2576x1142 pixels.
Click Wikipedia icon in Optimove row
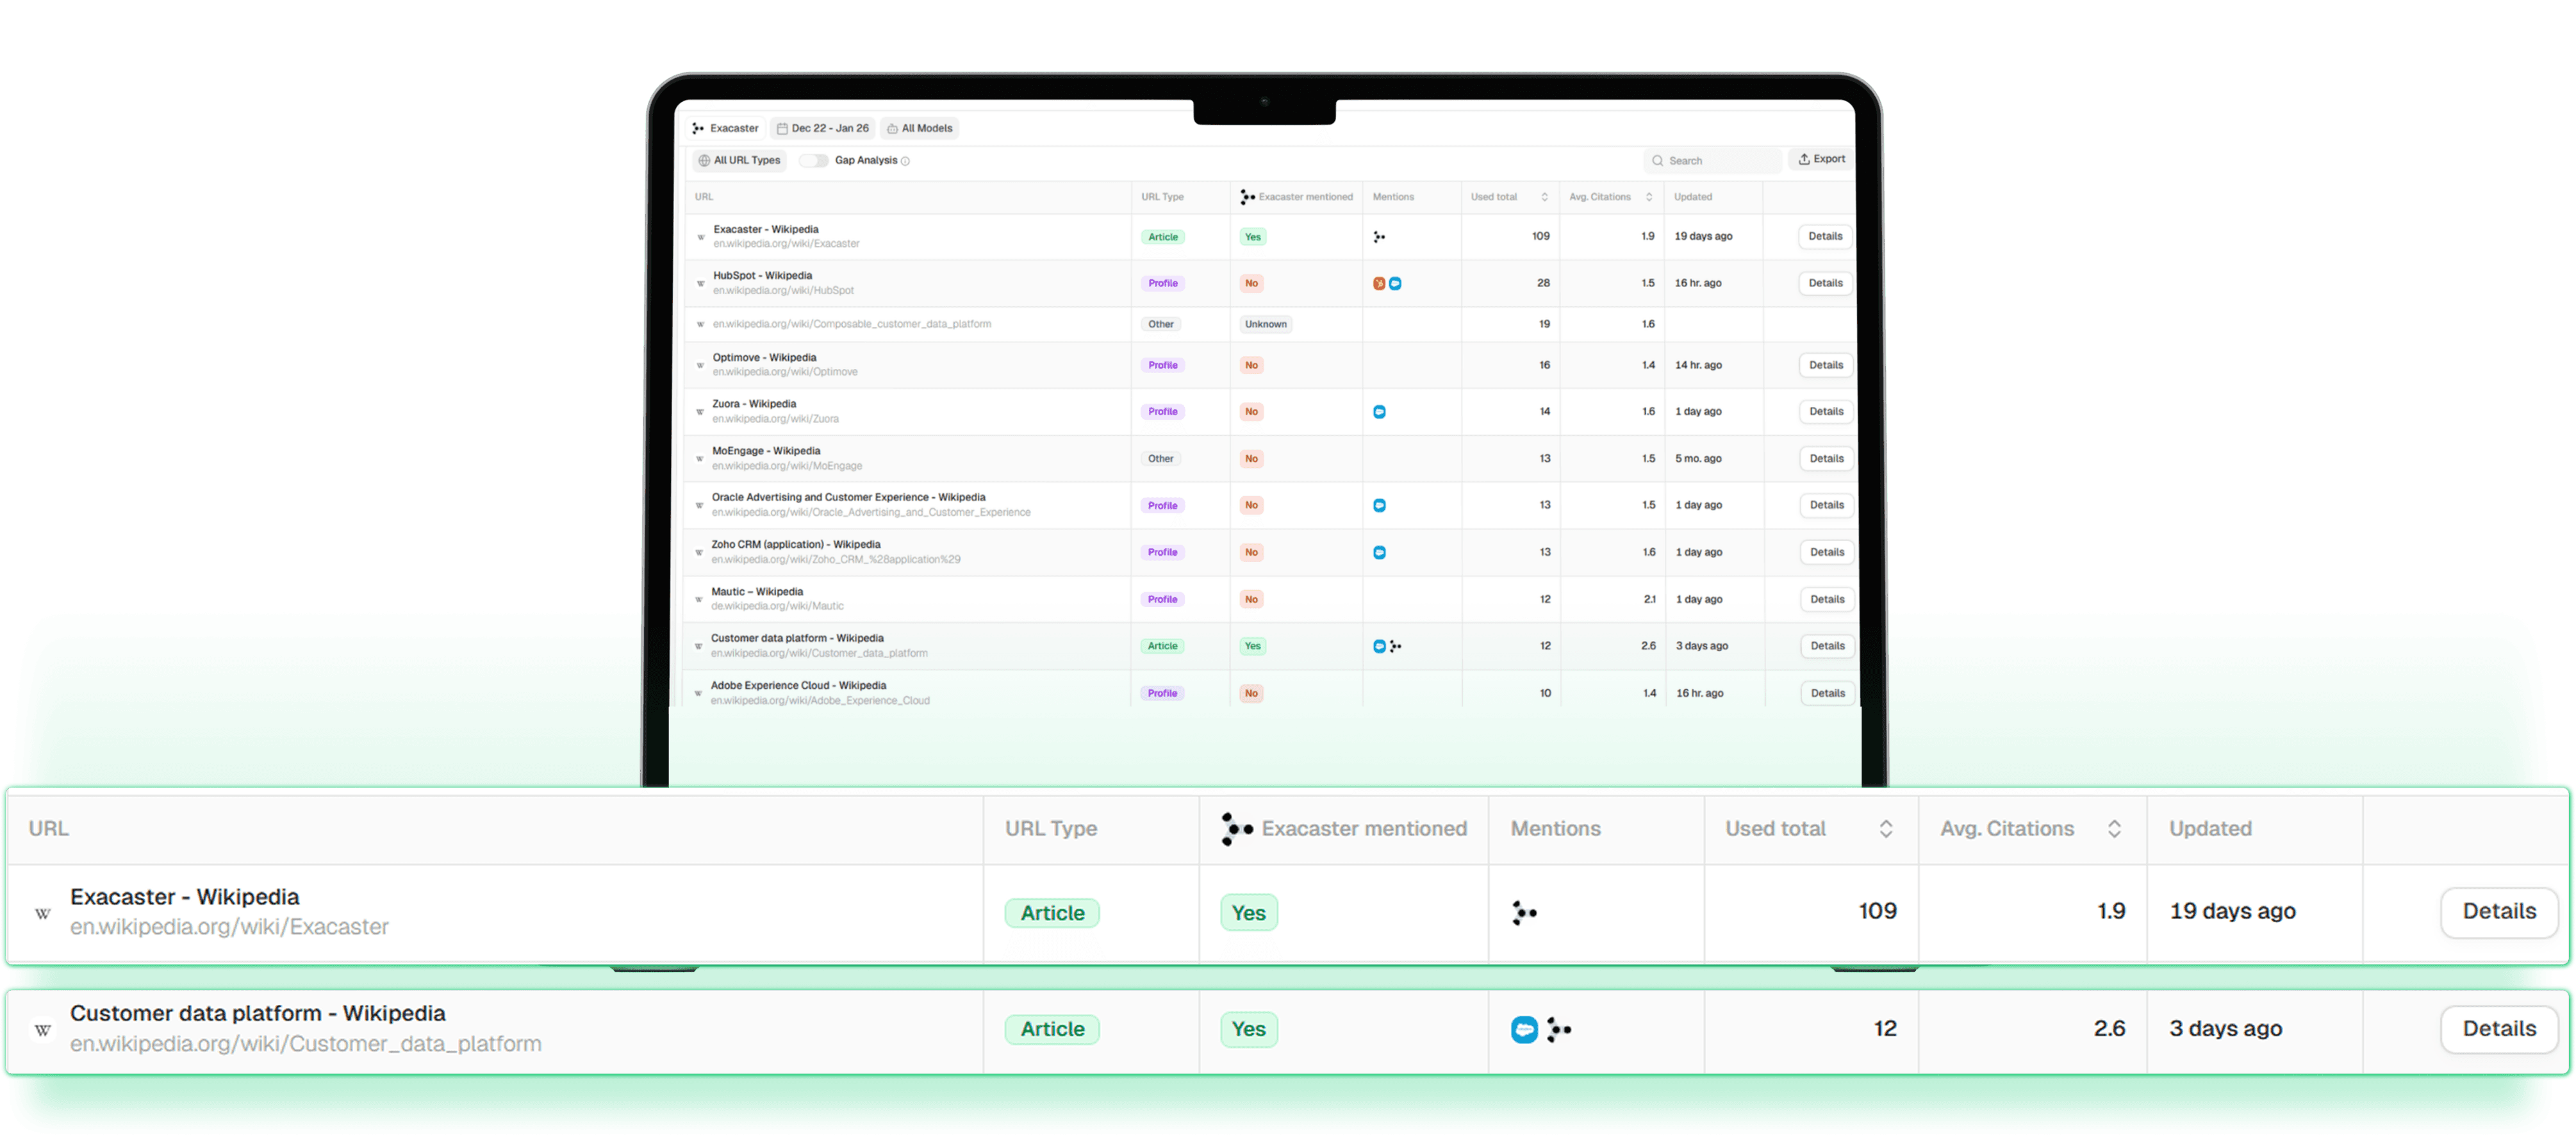click(700, 366)
